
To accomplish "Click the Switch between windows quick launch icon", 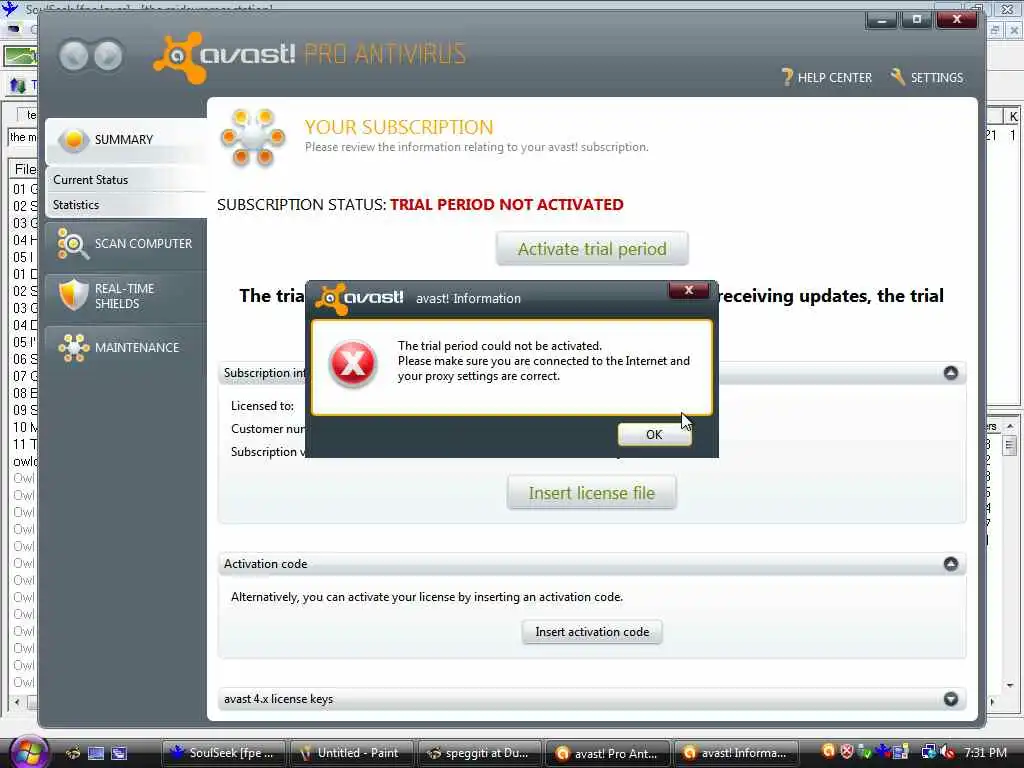I will tap(118, 753).
